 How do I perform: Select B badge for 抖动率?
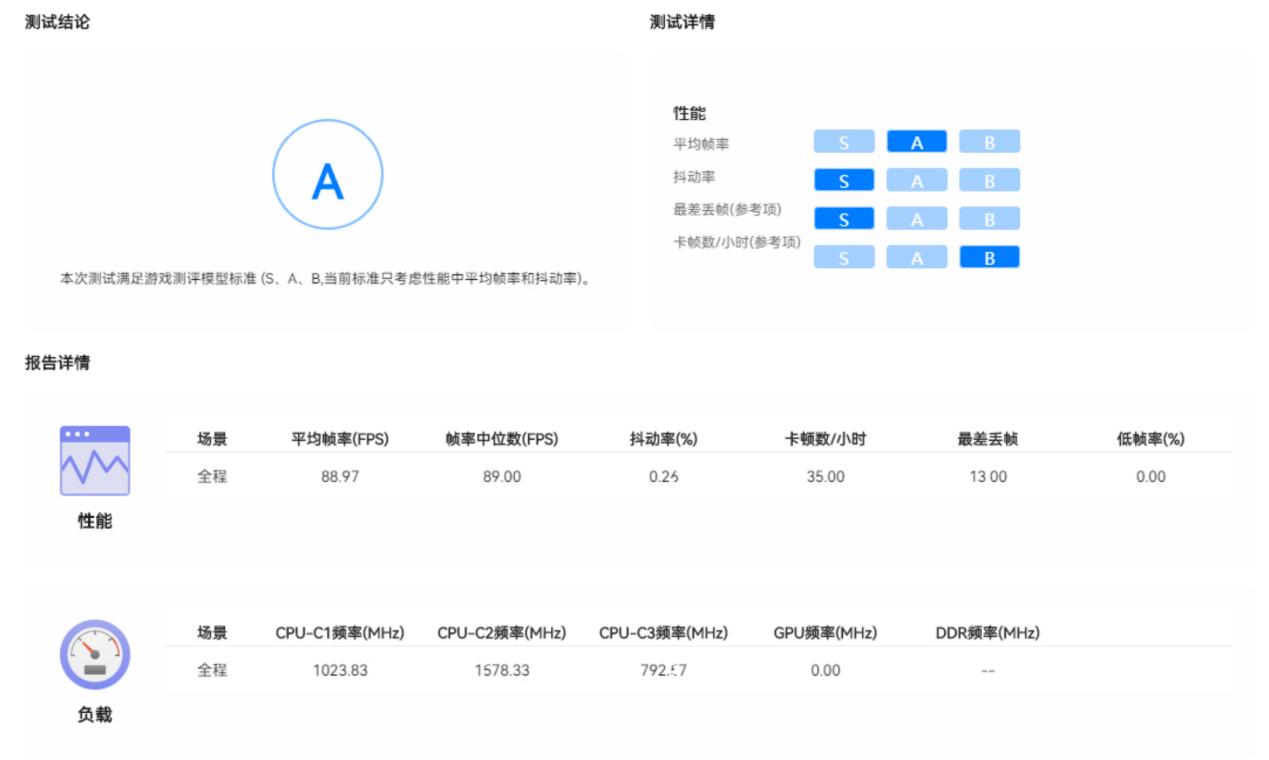(x=989, y=180)
